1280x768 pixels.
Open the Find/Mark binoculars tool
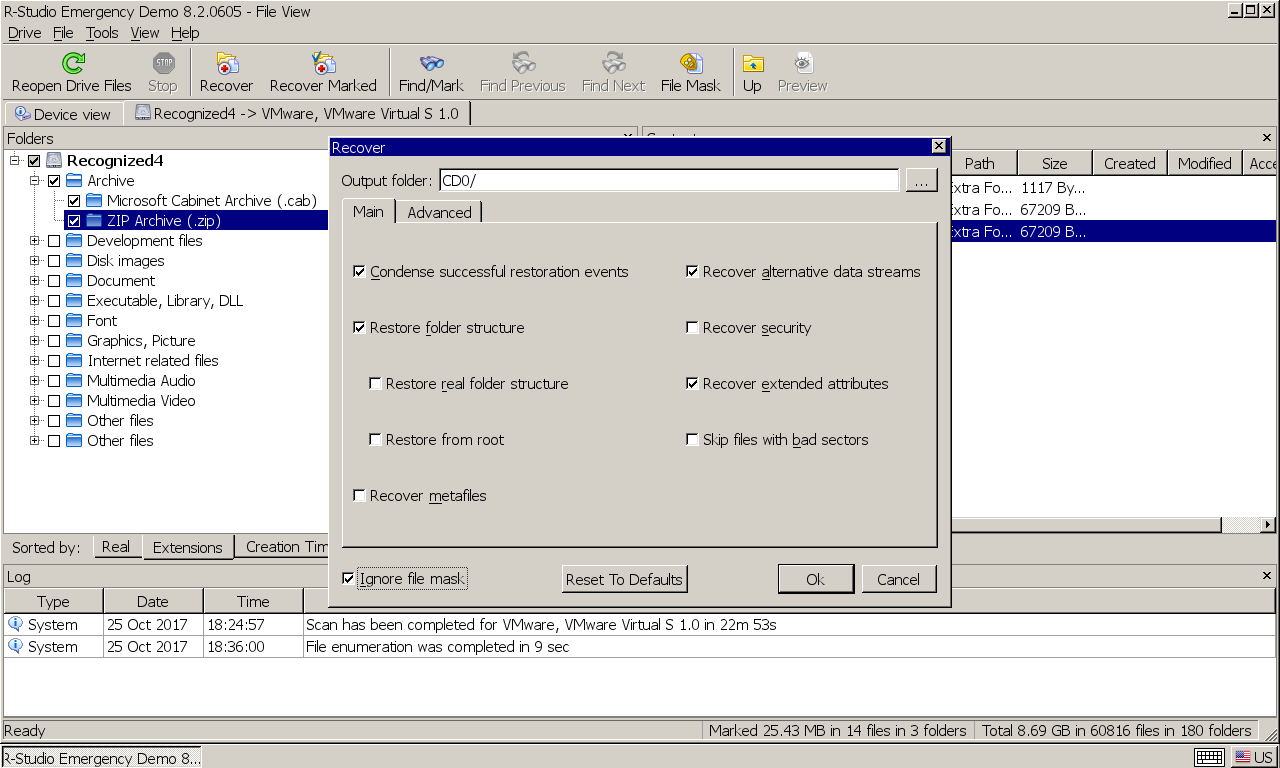431,64
